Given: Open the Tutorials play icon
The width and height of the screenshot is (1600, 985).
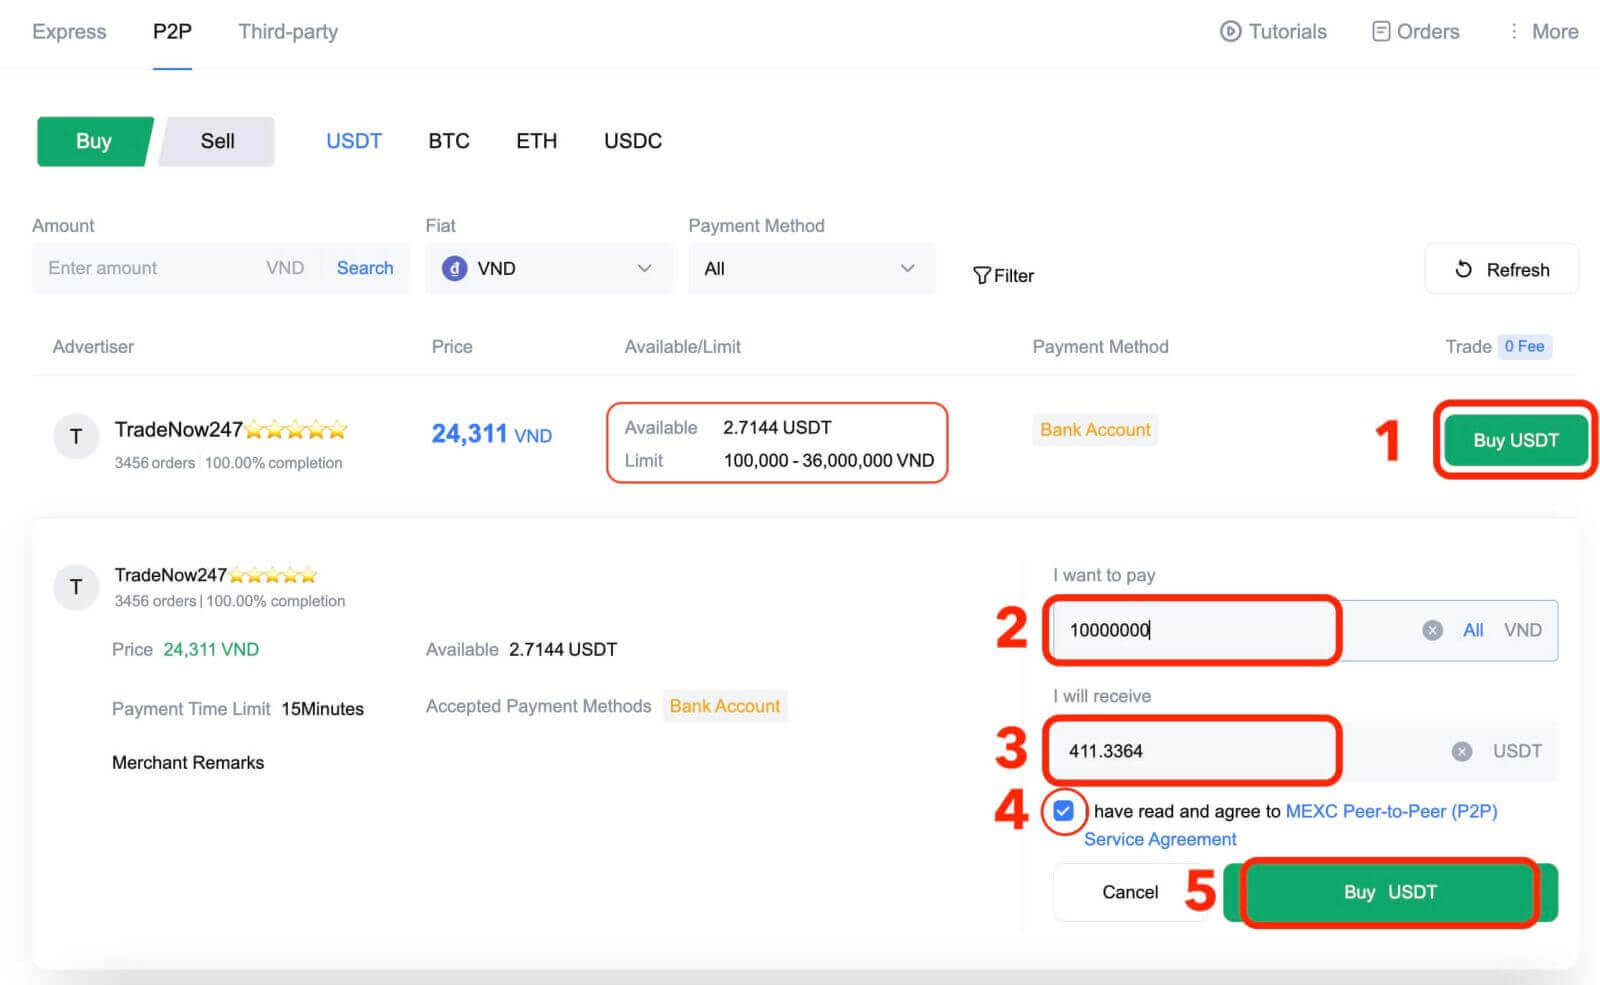Looking at the screenshot, I should pyautogui.click(x=1230, y=31).
